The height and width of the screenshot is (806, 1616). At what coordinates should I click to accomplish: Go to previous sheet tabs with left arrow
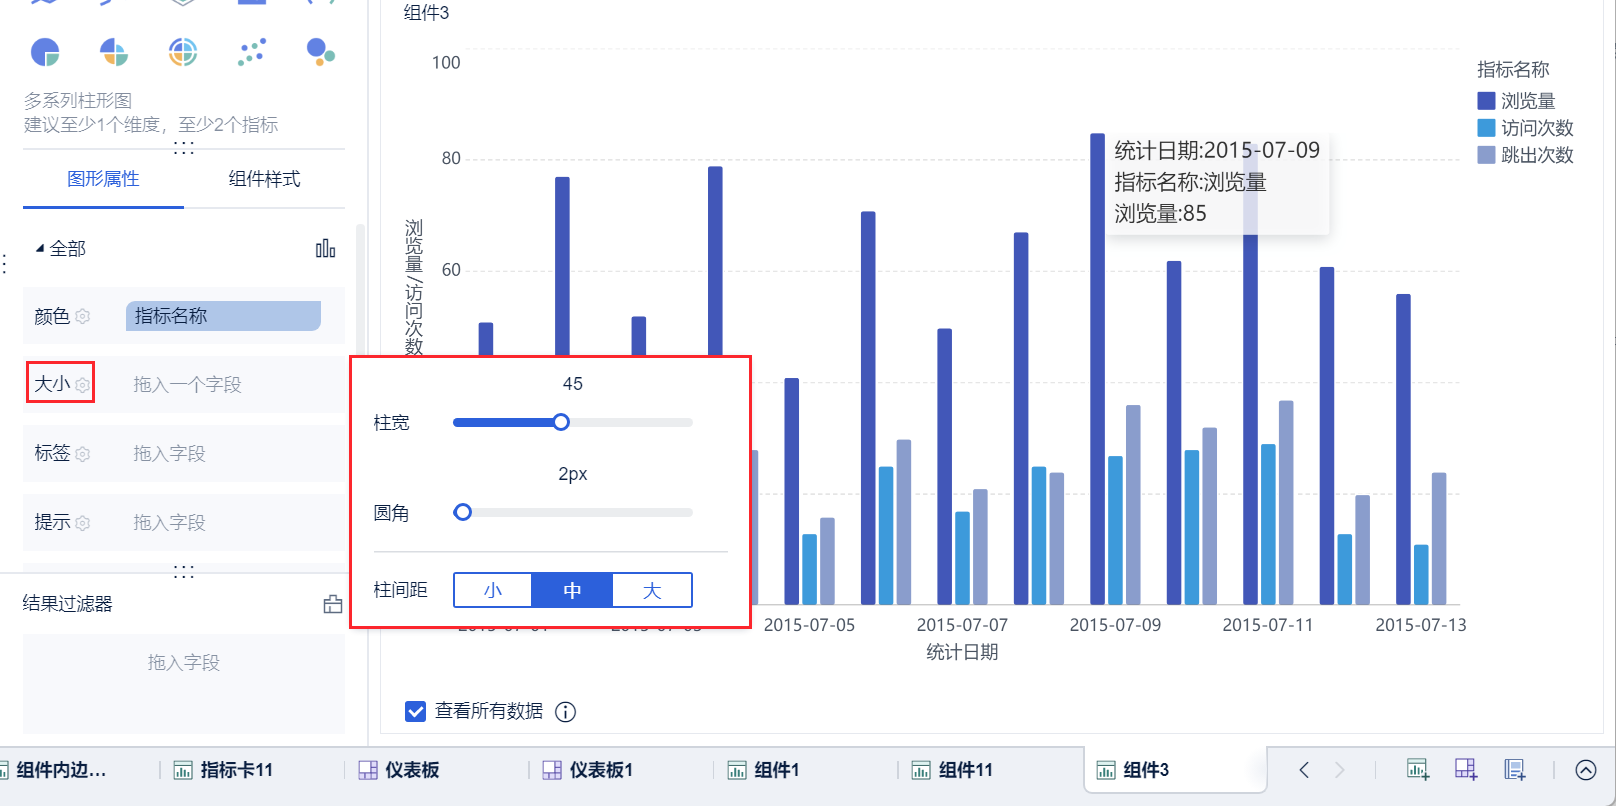coord(1304,770)
